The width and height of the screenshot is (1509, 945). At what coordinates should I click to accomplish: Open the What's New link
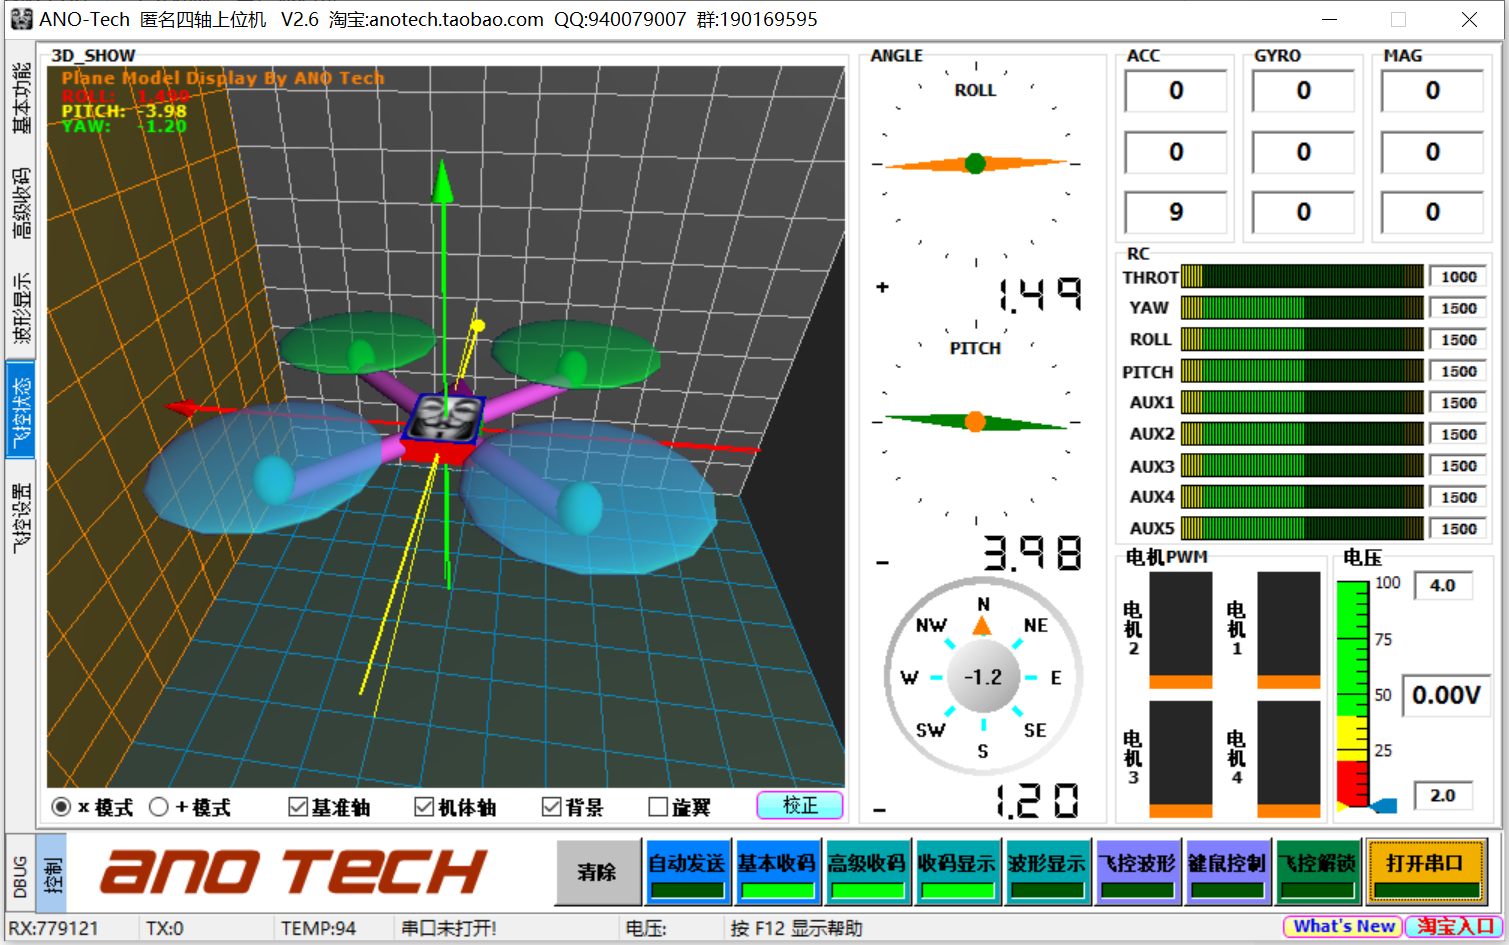(x=1343, y=927)
